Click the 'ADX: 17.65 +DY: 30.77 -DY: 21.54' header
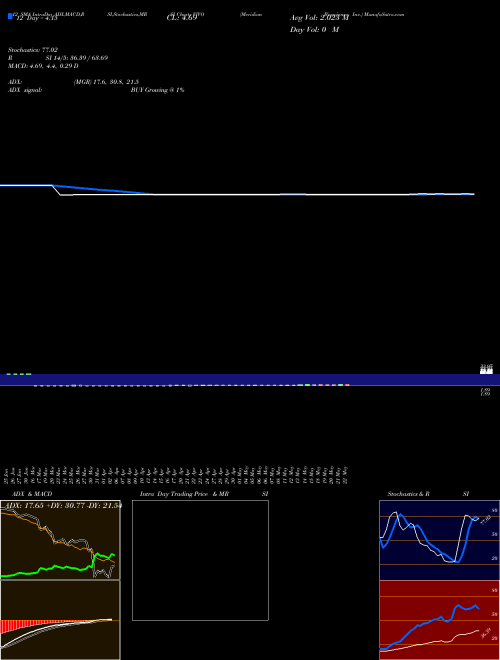500x660 pixels. tap(64, 506)
